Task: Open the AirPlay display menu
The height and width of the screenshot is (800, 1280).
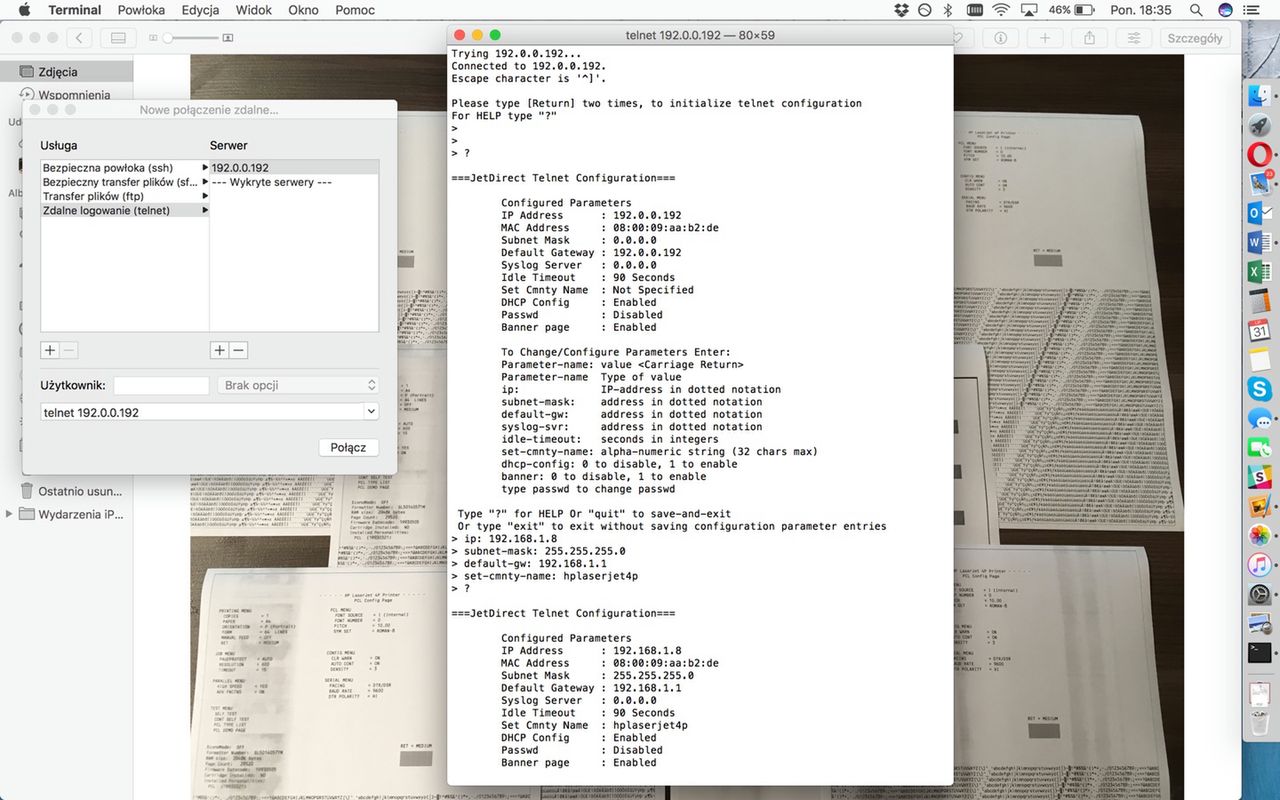Action: pos(1029,10)
